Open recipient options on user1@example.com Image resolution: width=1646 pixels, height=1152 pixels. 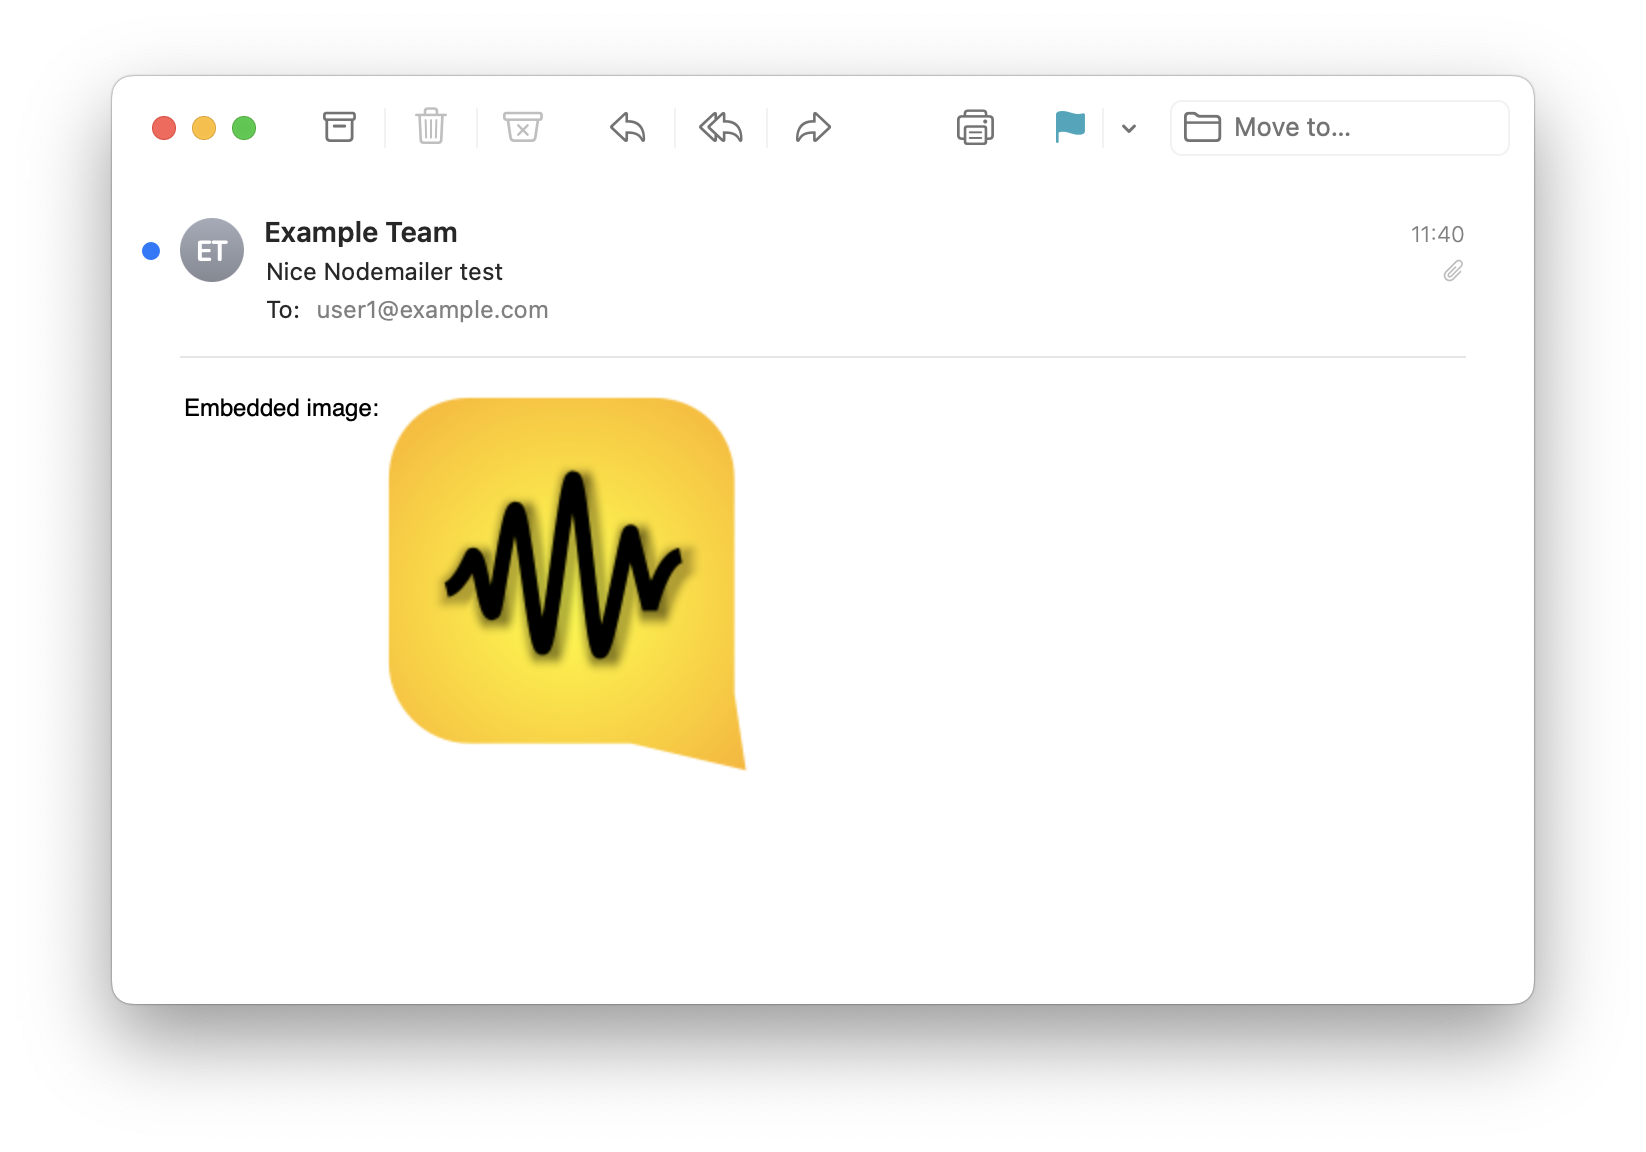pos(432,310)
